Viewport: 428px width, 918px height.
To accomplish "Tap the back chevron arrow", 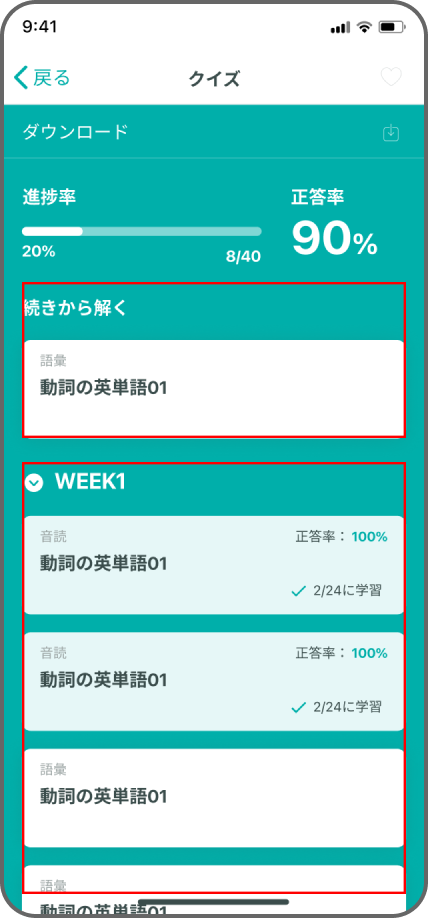I will (x=21, y=78).
